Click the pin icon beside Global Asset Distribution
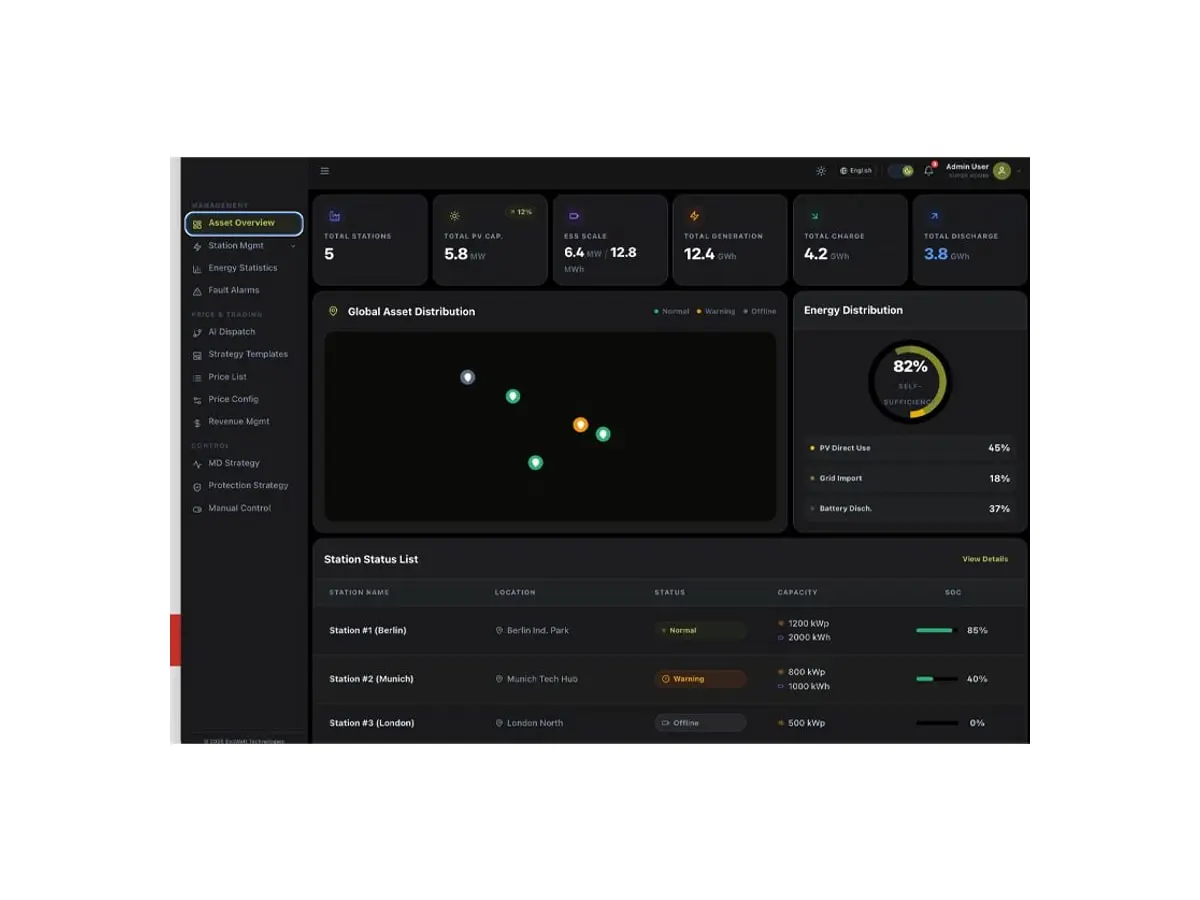Viewport: 1200px width, 900px height. [x=333, y=311]
